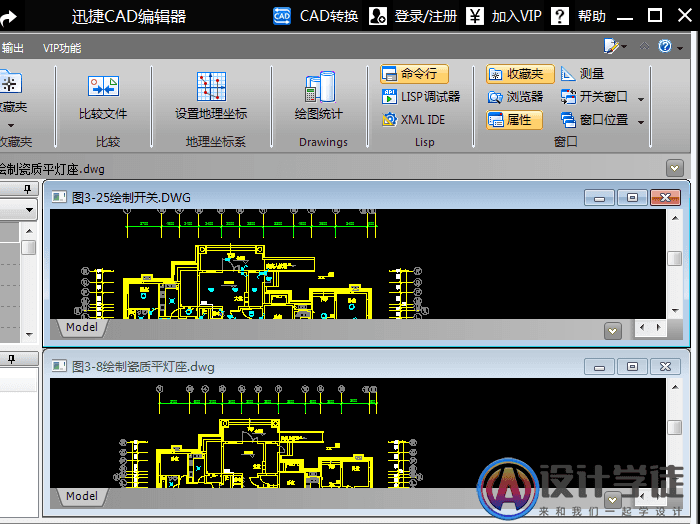Open the left panel combo box dropdown
This screenshot has height=524, width=700.
pyautogui.click(x=29, y=209)
